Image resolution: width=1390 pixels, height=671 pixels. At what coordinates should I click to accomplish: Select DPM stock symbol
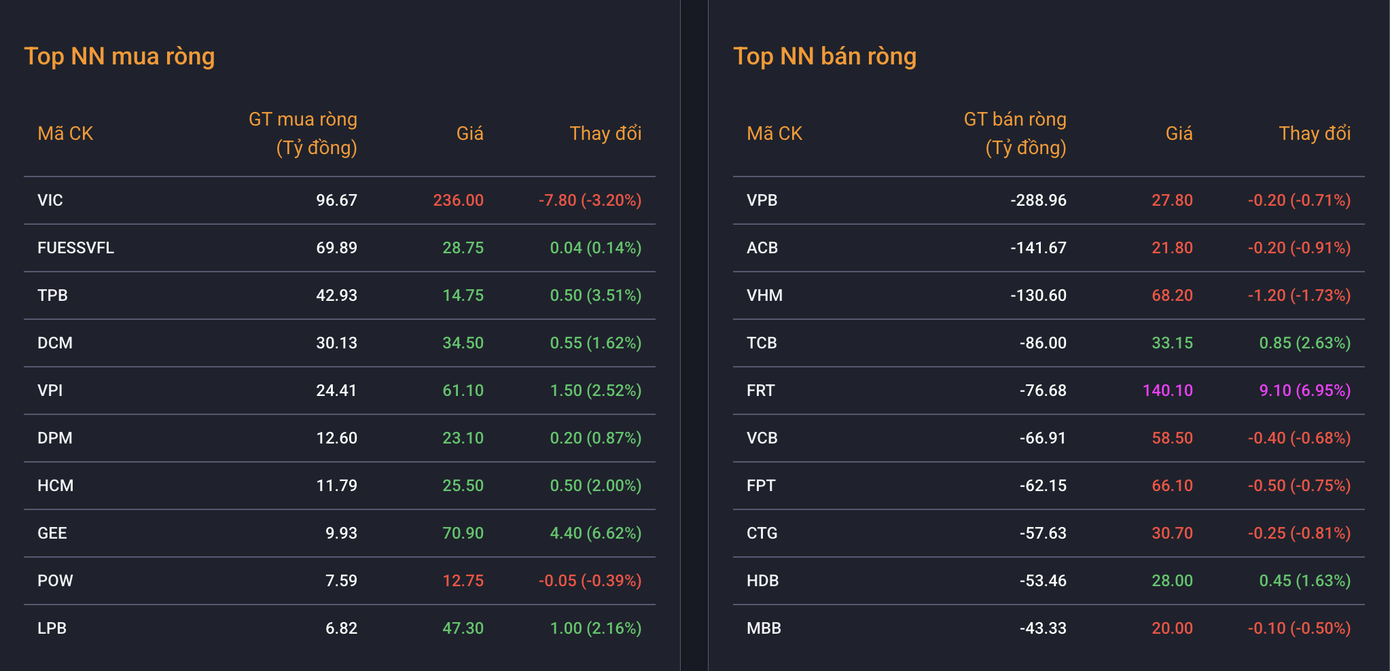point(55,438)
